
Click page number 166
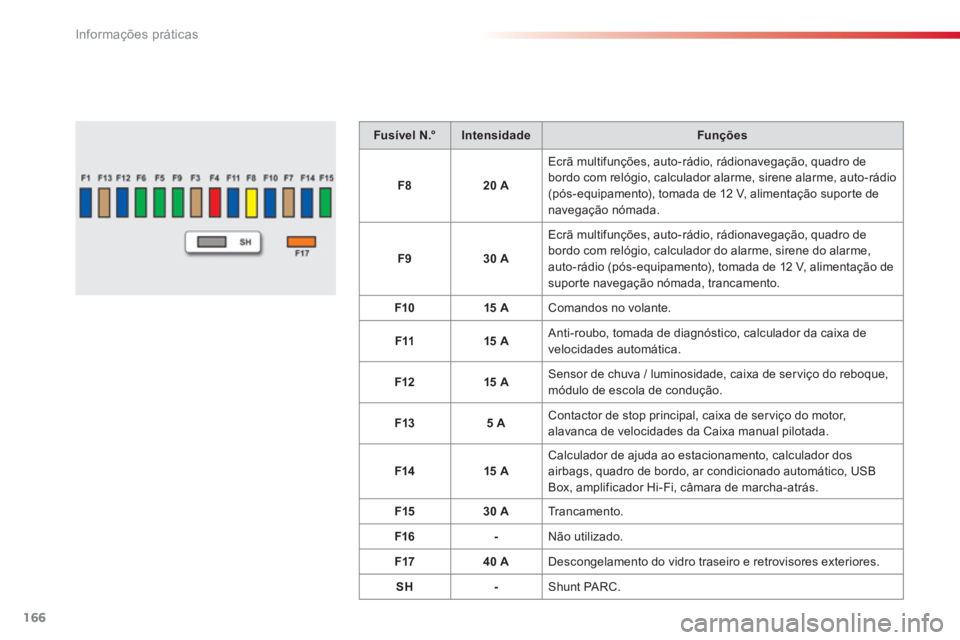[34, 617]
